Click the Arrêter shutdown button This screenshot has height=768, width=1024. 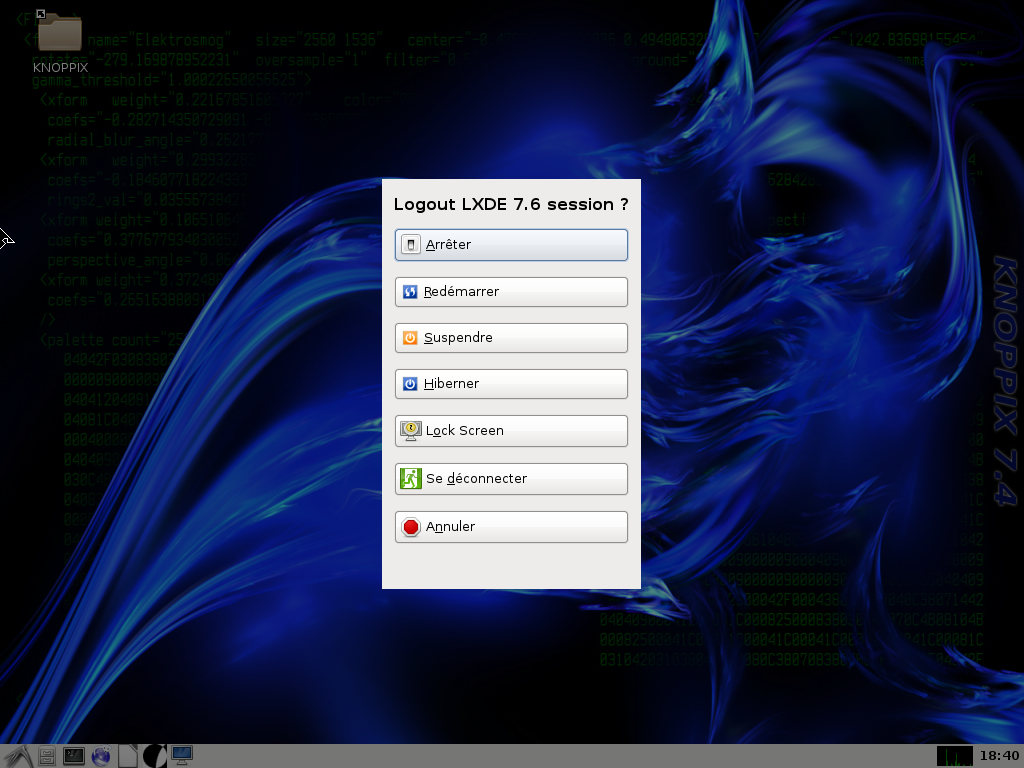coord(511,245)
